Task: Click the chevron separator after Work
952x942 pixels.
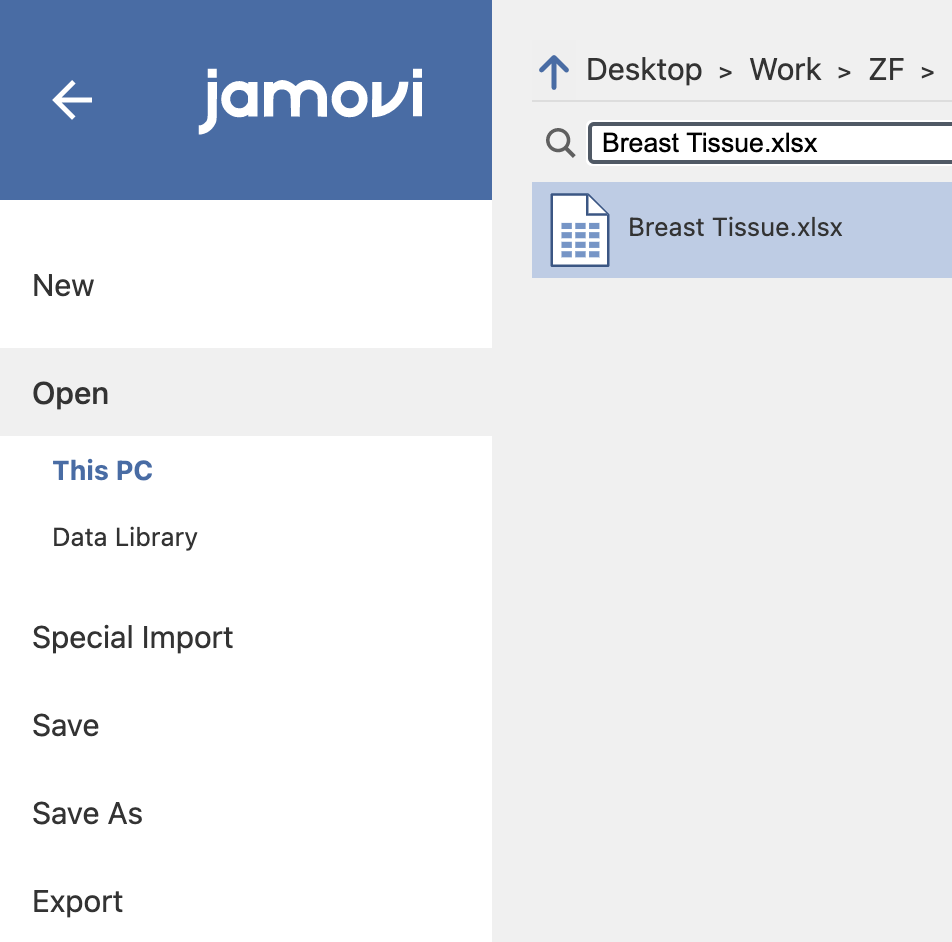Action: 844,73
